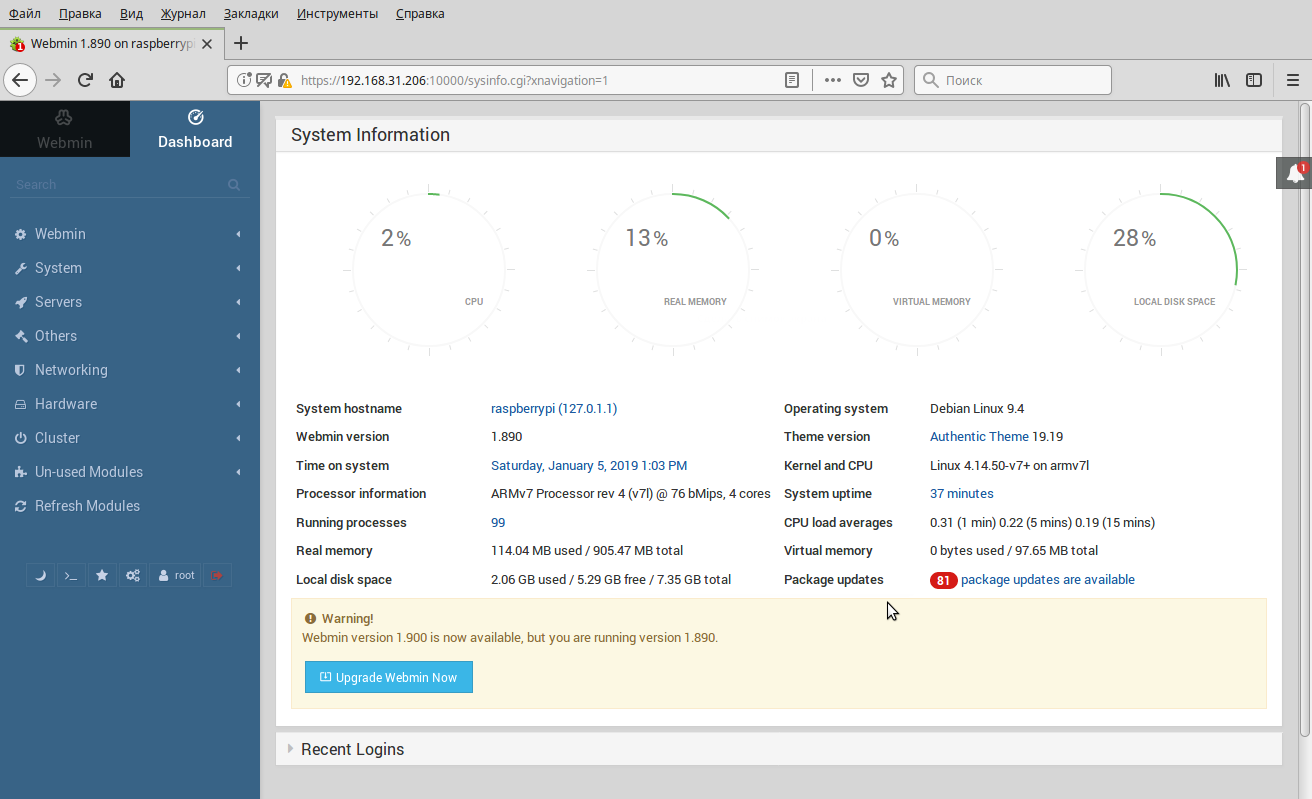Click the Virtual Memory gauge
Screen dimensions: 1312x799
[917, 270]
